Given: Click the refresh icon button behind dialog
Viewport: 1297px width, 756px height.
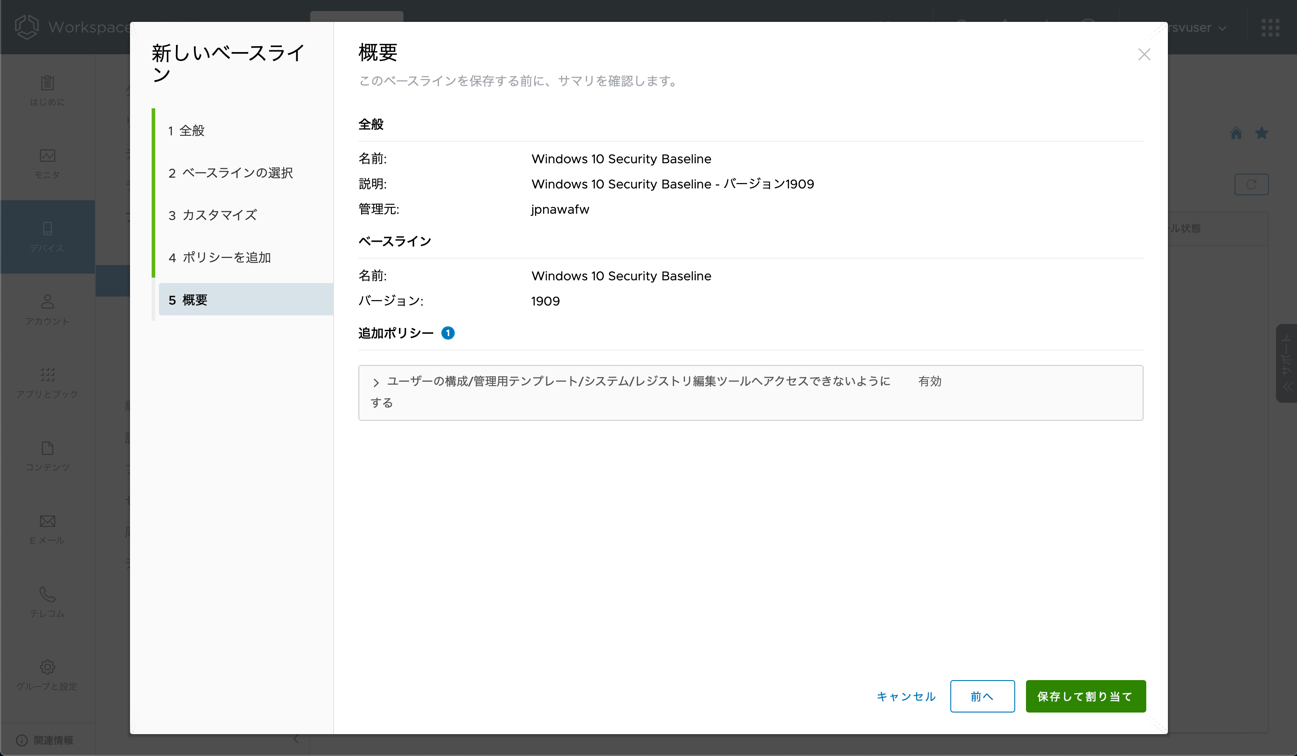Looking at the screenshot, I should pyautogui.click(x=1251, y=185).
